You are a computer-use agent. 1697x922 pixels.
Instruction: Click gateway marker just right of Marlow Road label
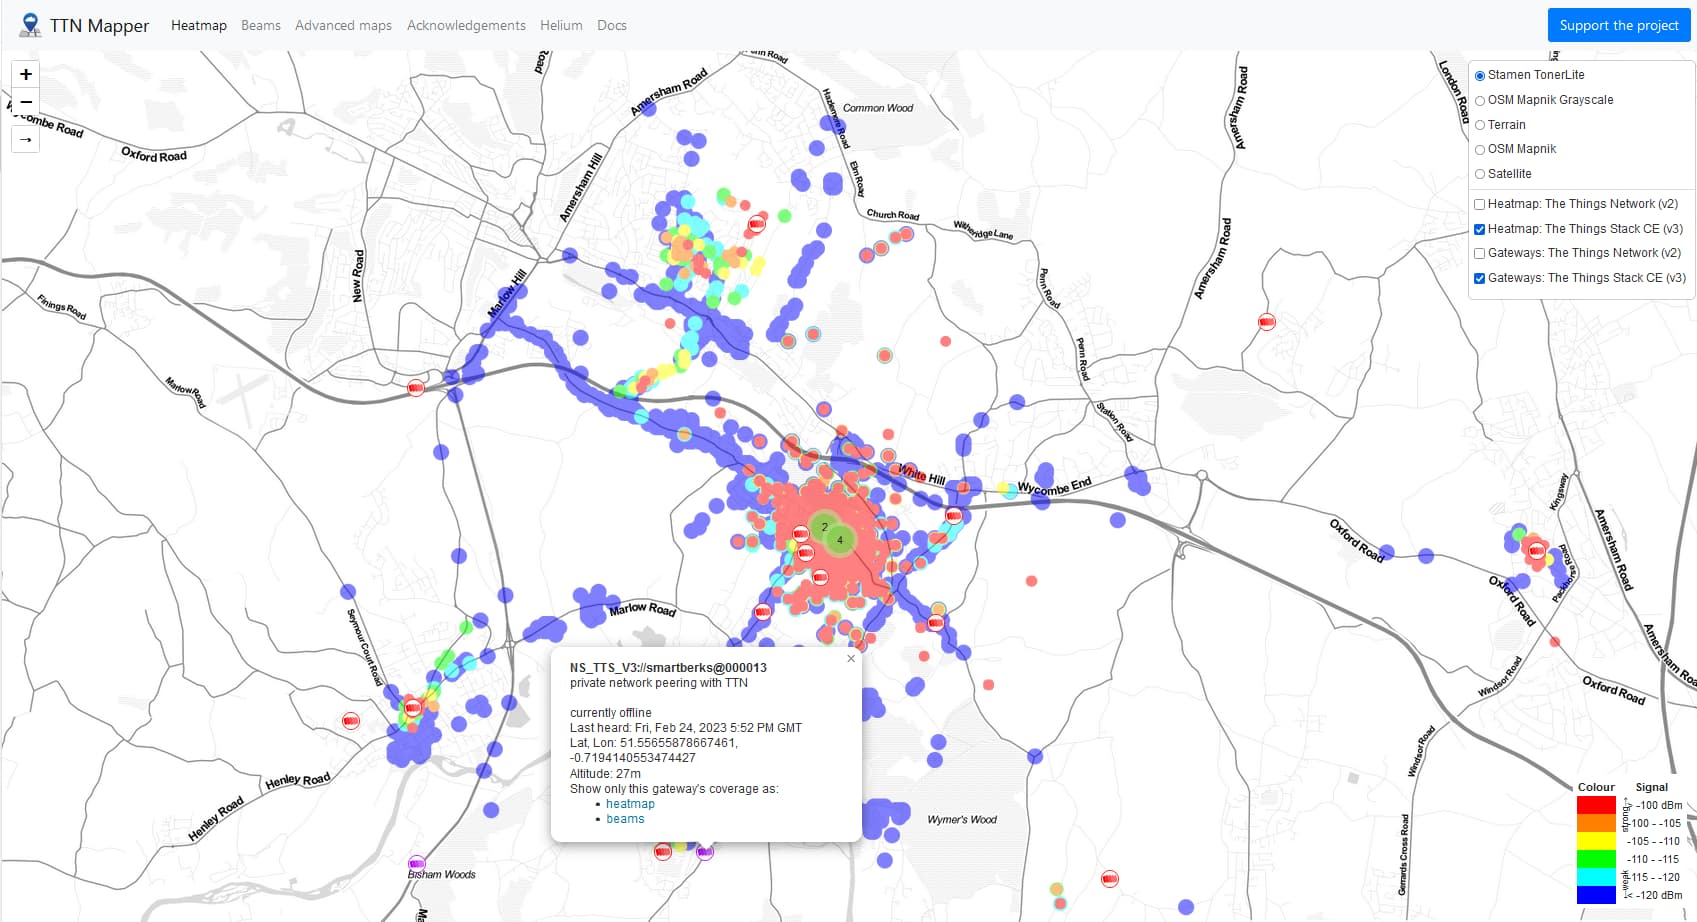click(x=762, y=612)
